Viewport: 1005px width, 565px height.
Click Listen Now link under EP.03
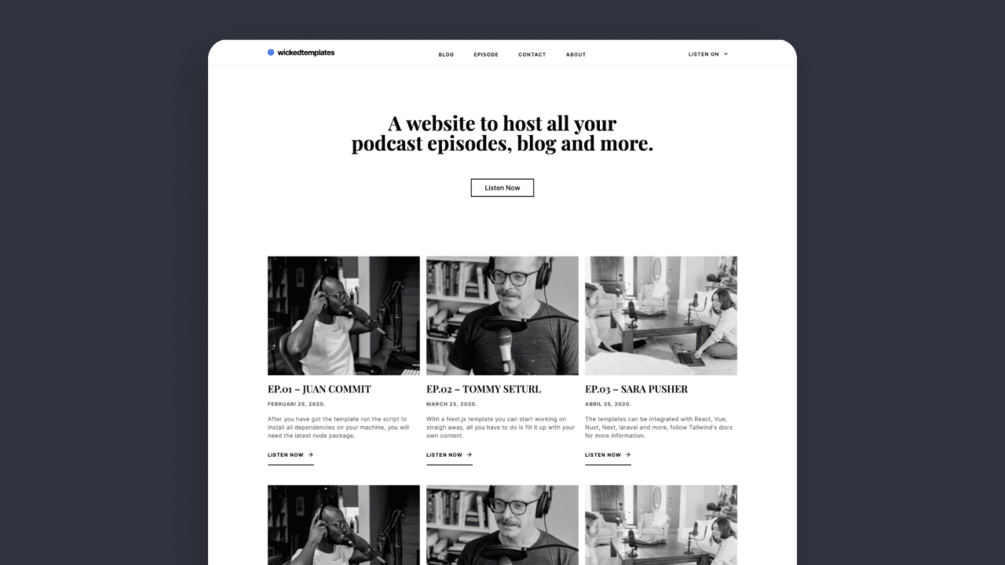(602, 455)
